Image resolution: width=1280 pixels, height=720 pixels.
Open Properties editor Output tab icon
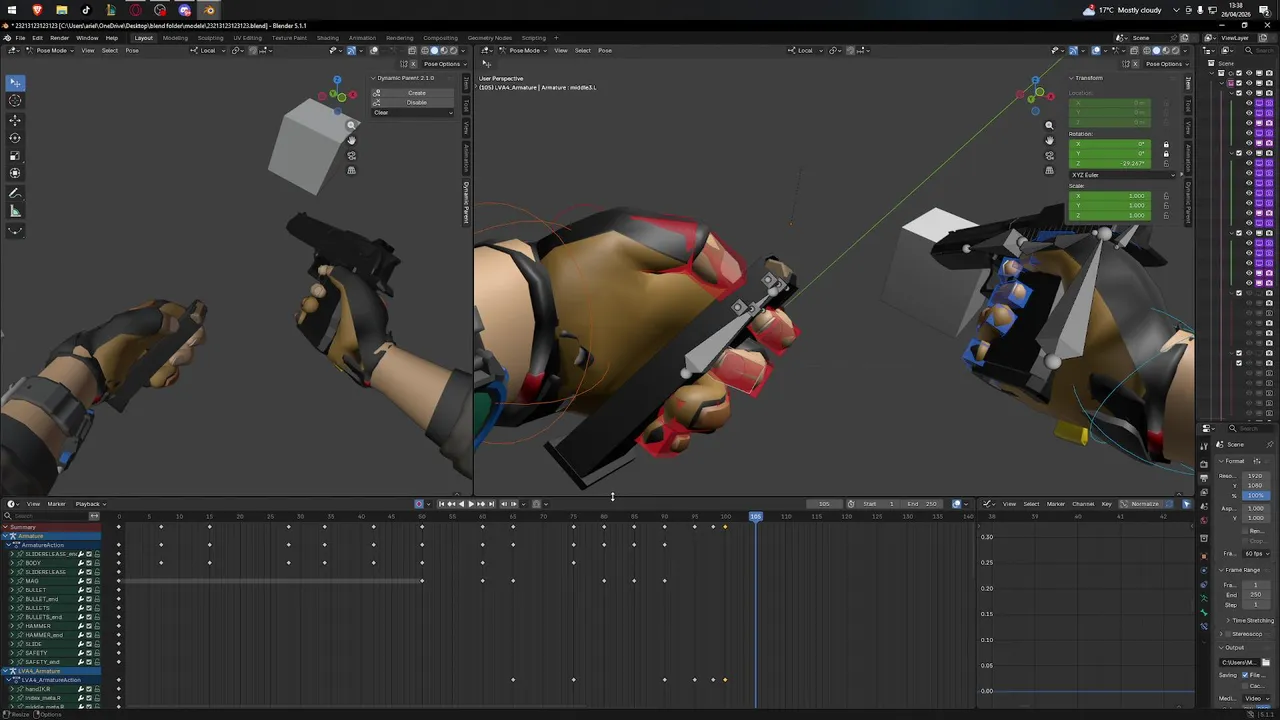coord(1205,478)
